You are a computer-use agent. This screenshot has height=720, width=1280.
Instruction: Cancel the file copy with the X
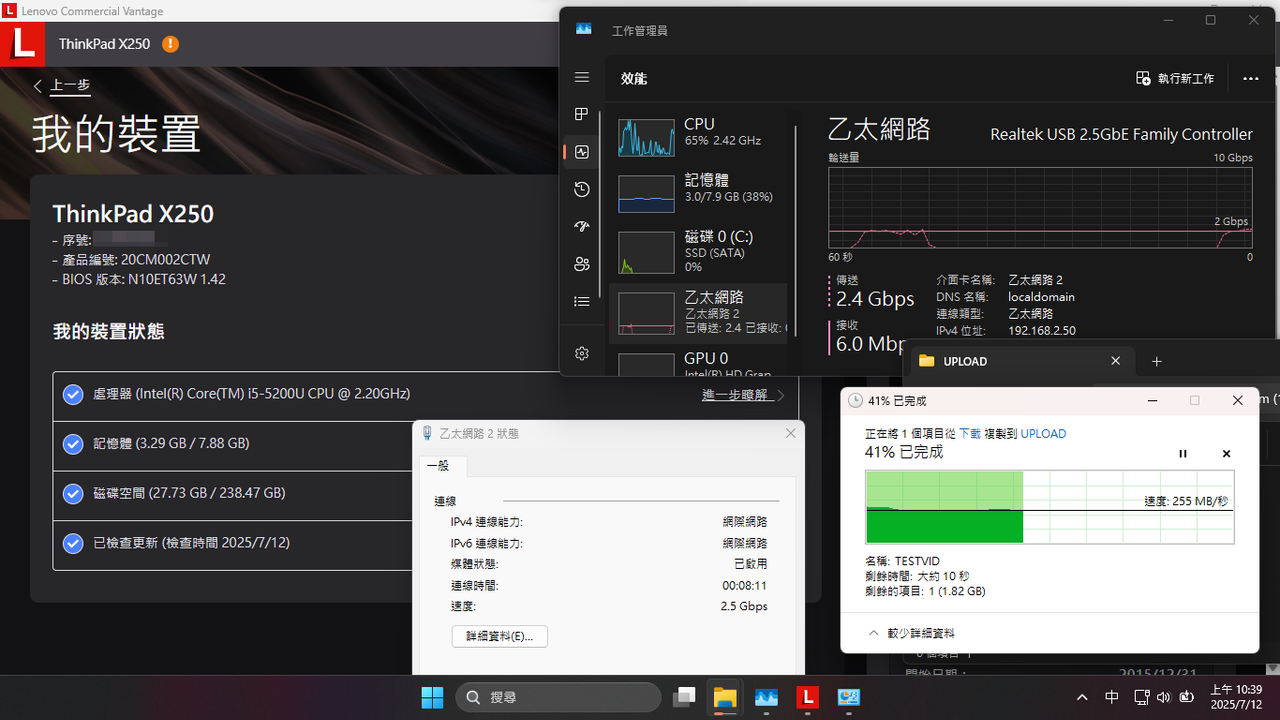tap(1226, 454)
